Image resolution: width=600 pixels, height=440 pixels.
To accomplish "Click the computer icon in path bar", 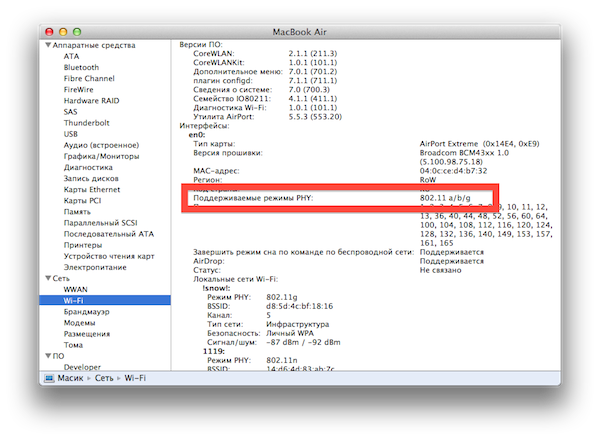I will pos(49,378).
